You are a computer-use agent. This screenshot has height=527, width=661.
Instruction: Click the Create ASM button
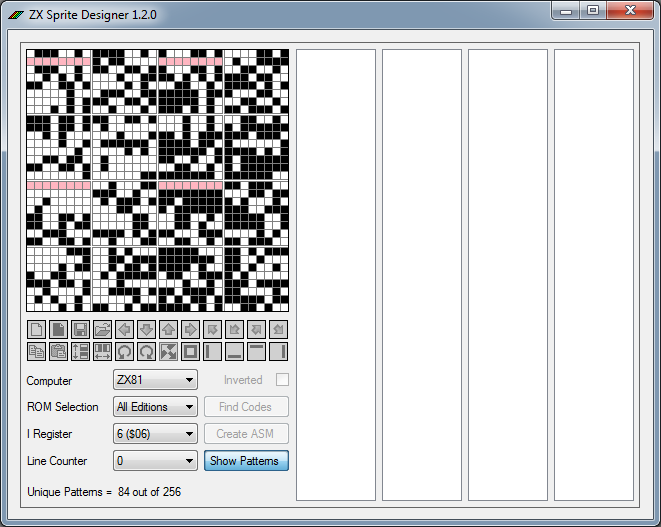(x=246, y=434)
